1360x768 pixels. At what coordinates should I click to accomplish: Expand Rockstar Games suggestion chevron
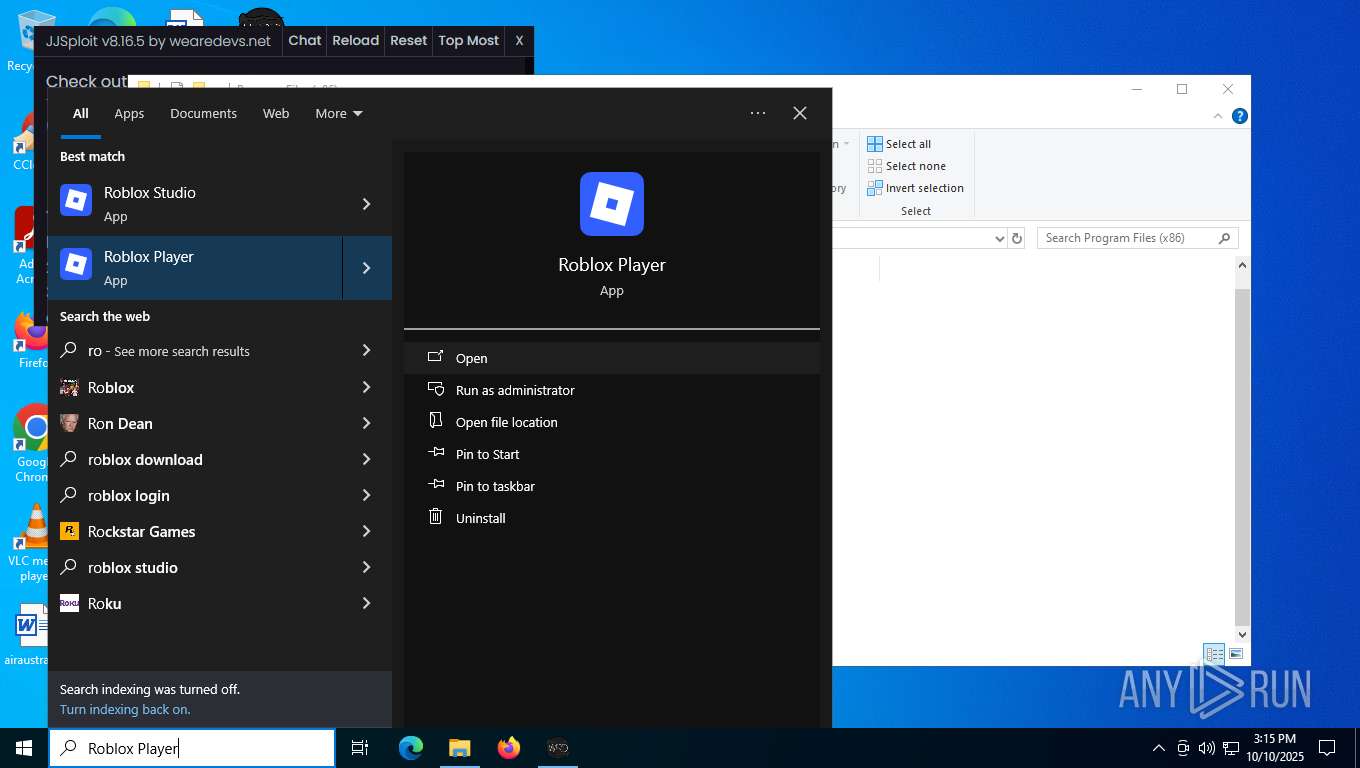click(x=367, y=531)
